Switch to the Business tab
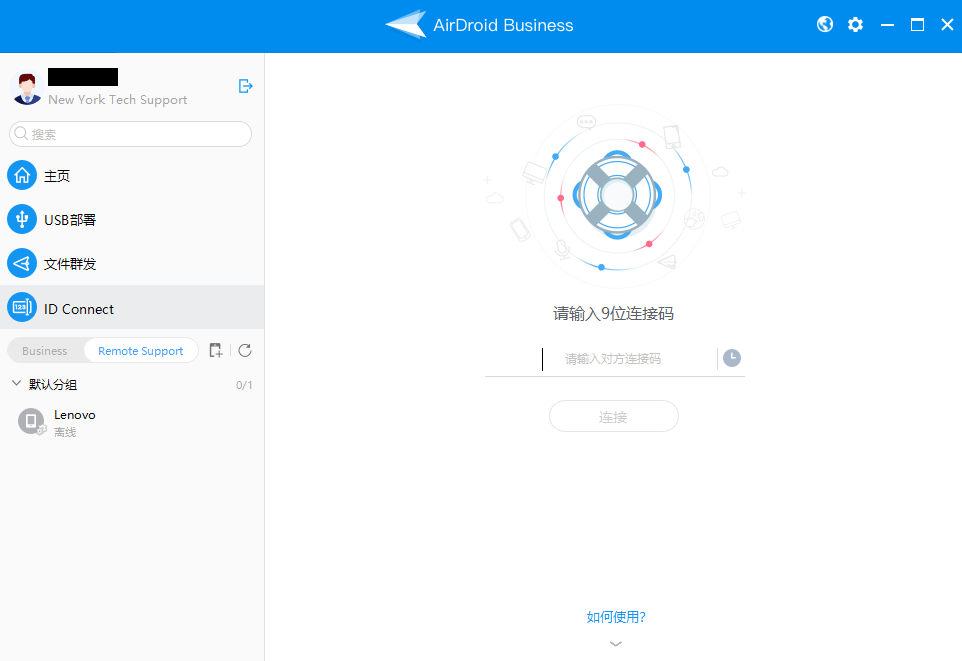Viewport: 962px width, 661px height. pos(45,350)
